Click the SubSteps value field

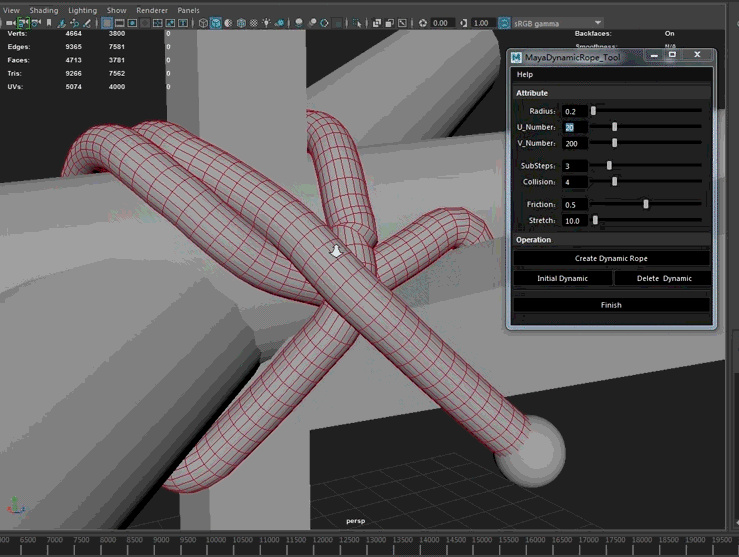(575, 166)
